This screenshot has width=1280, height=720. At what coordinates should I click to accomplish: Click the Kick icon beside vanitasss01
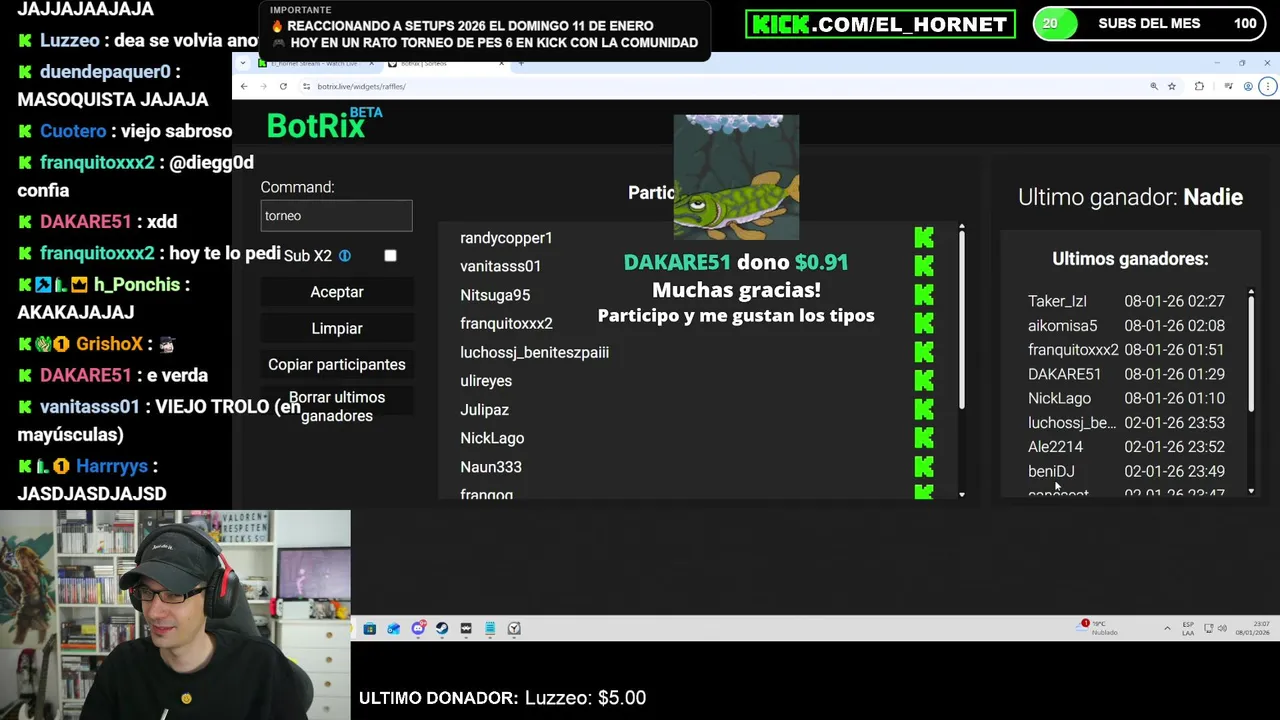924,266
